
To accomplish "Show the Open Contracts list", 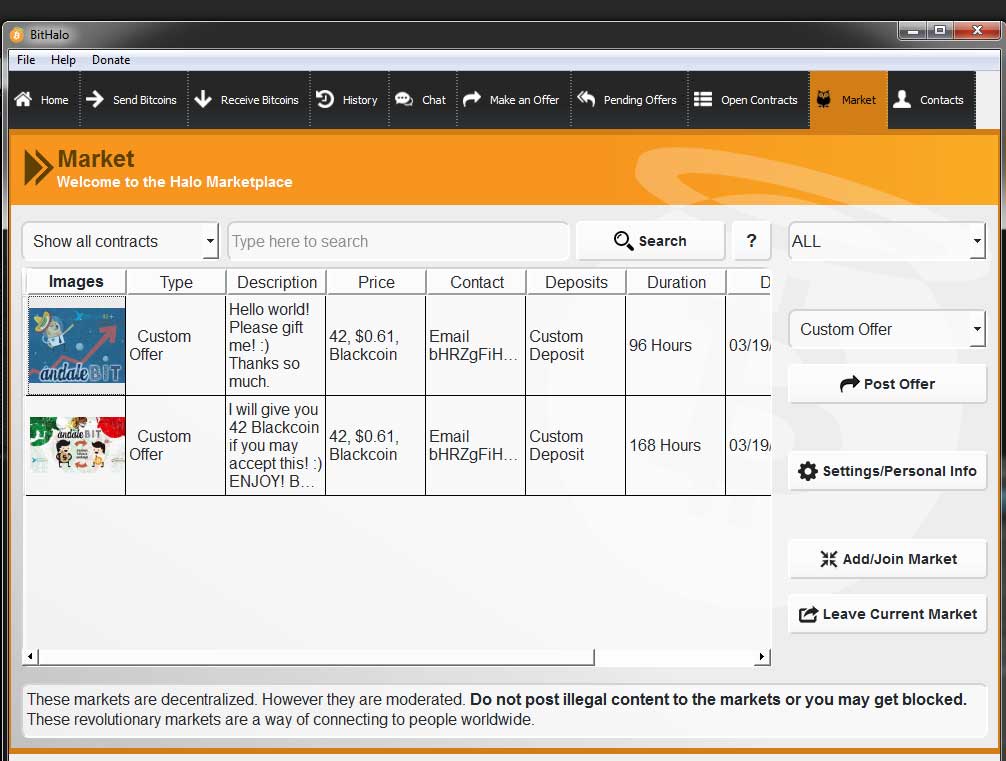I will point(746,100).
